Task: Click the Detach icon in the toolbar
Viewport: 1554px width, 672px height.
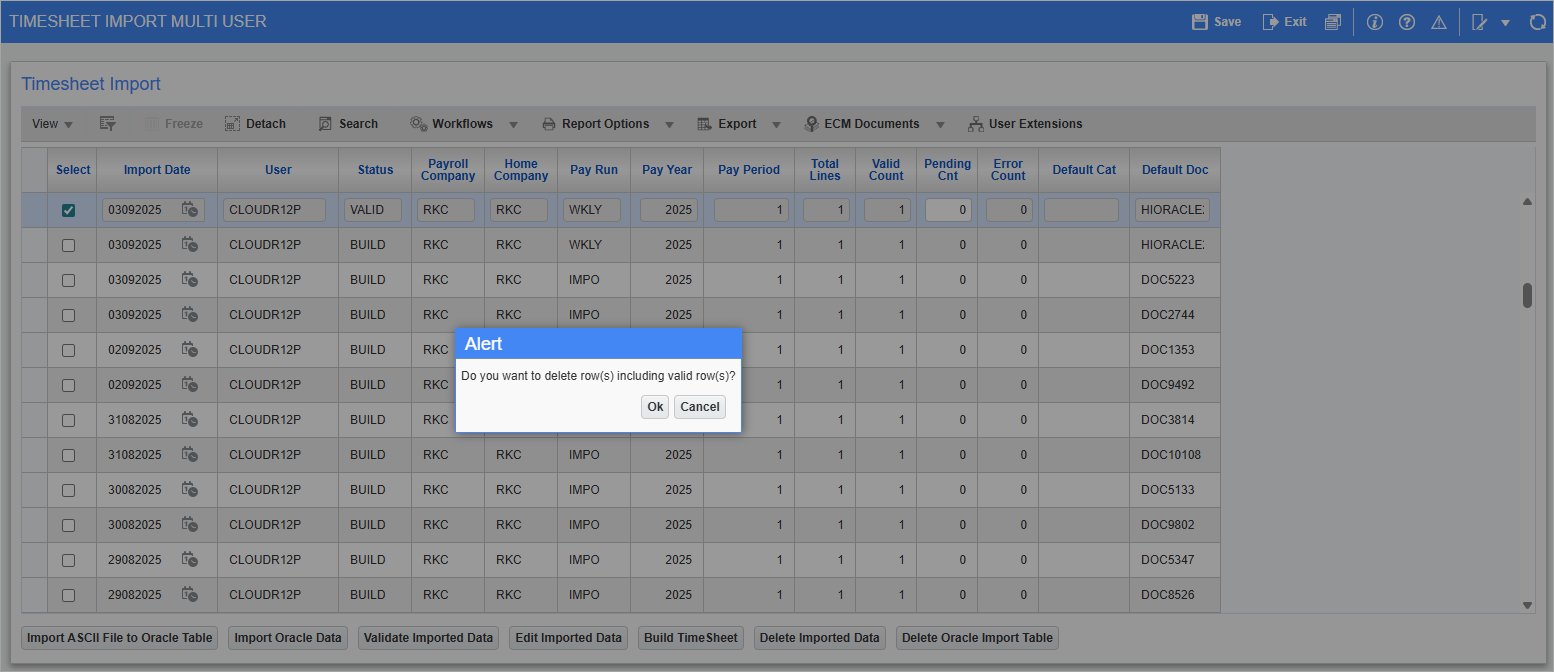Action: click(x=255, y=123)
